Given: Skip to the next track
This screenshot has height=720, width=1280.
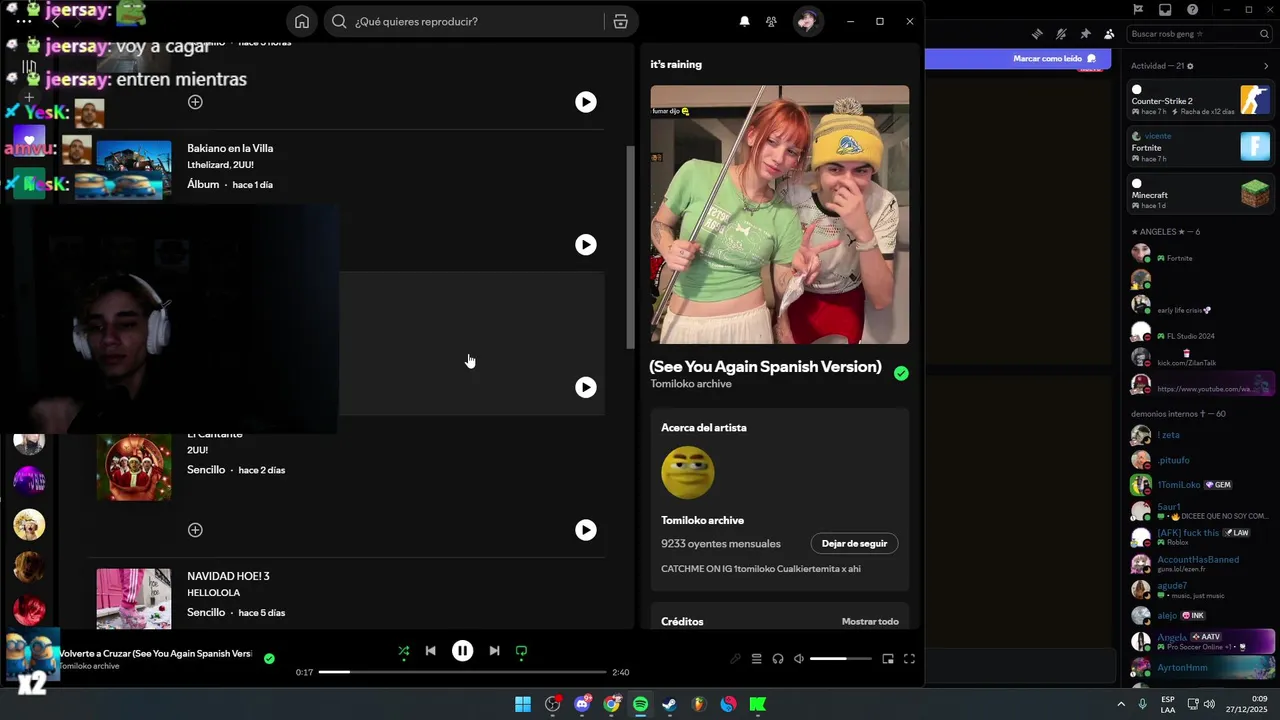Looking at the screenshot, I should (x=494, y=651).
